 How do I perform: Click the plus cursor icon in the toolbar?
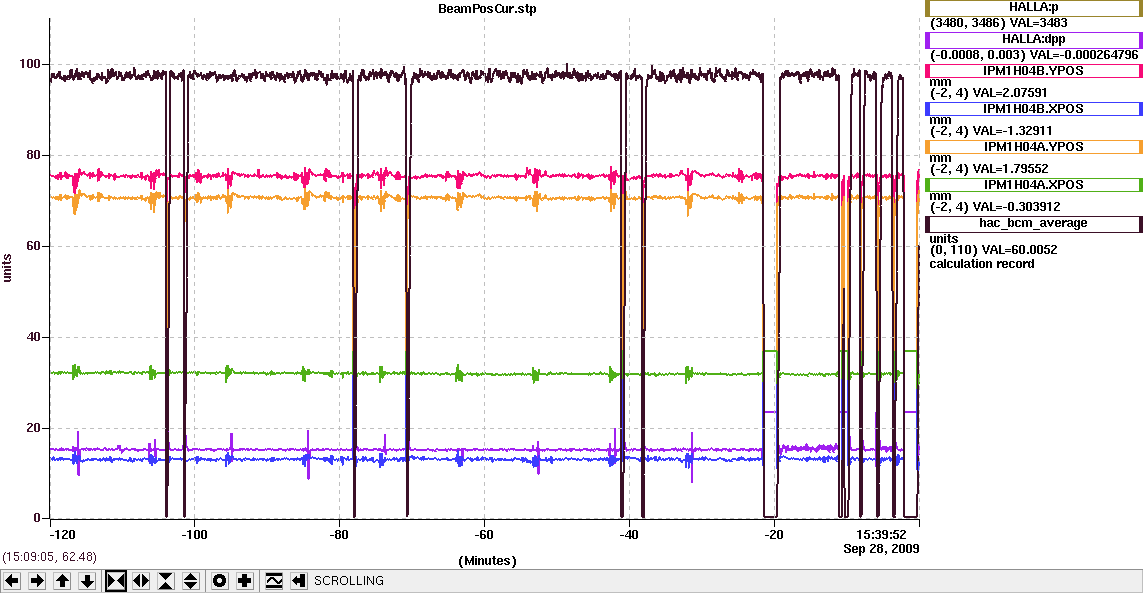pyautogui.click(x=245, y=581)
